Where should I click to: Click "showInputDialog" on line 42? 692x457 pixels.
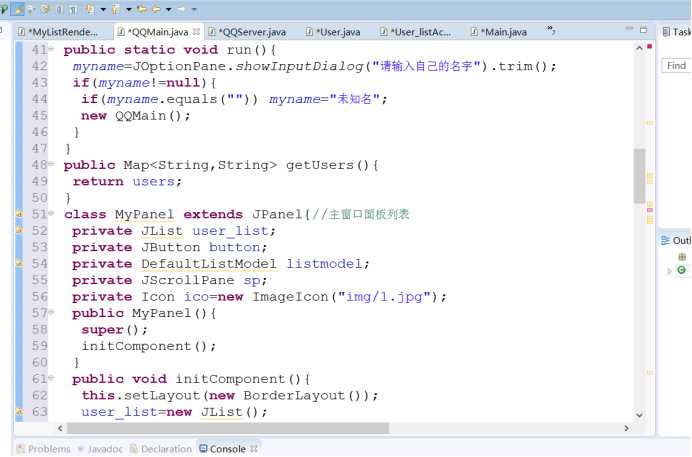pyautogui.click(x=299, y=66)
